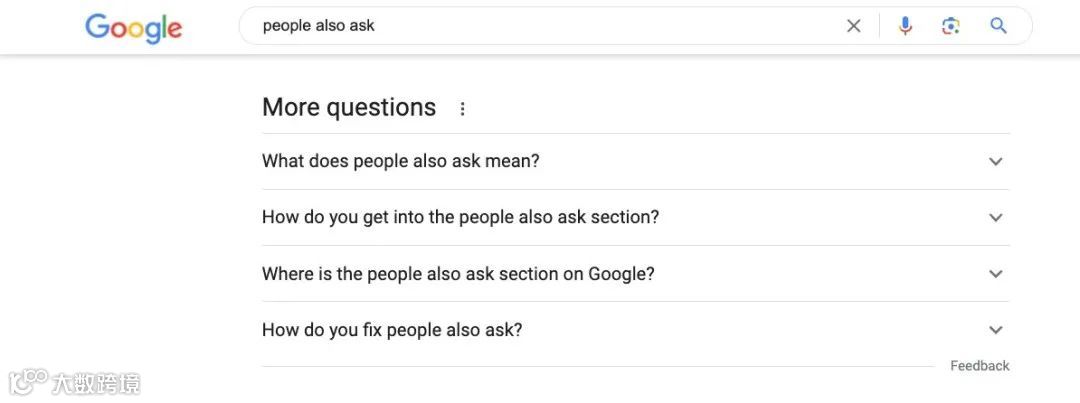Click the magnifying glass search icon
This screenshot has height=403, width=1080.
click(x=998, y=26)
